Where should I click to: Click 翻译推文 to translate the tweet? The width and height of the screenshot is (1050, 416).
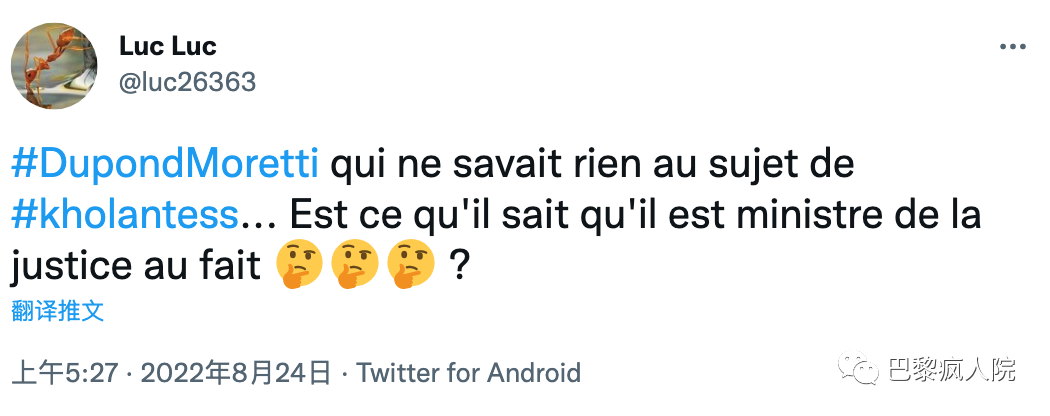[58, 310]
